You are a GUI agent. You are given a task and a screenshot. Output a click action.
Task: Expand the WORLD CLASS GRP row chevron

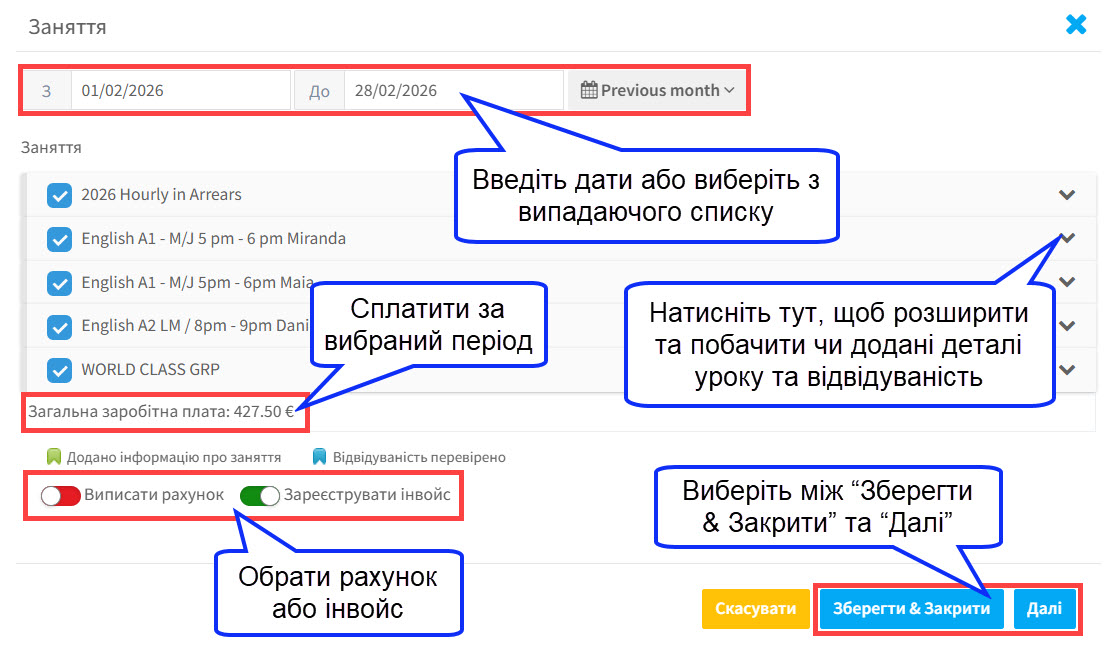[x=1067, y=369]
